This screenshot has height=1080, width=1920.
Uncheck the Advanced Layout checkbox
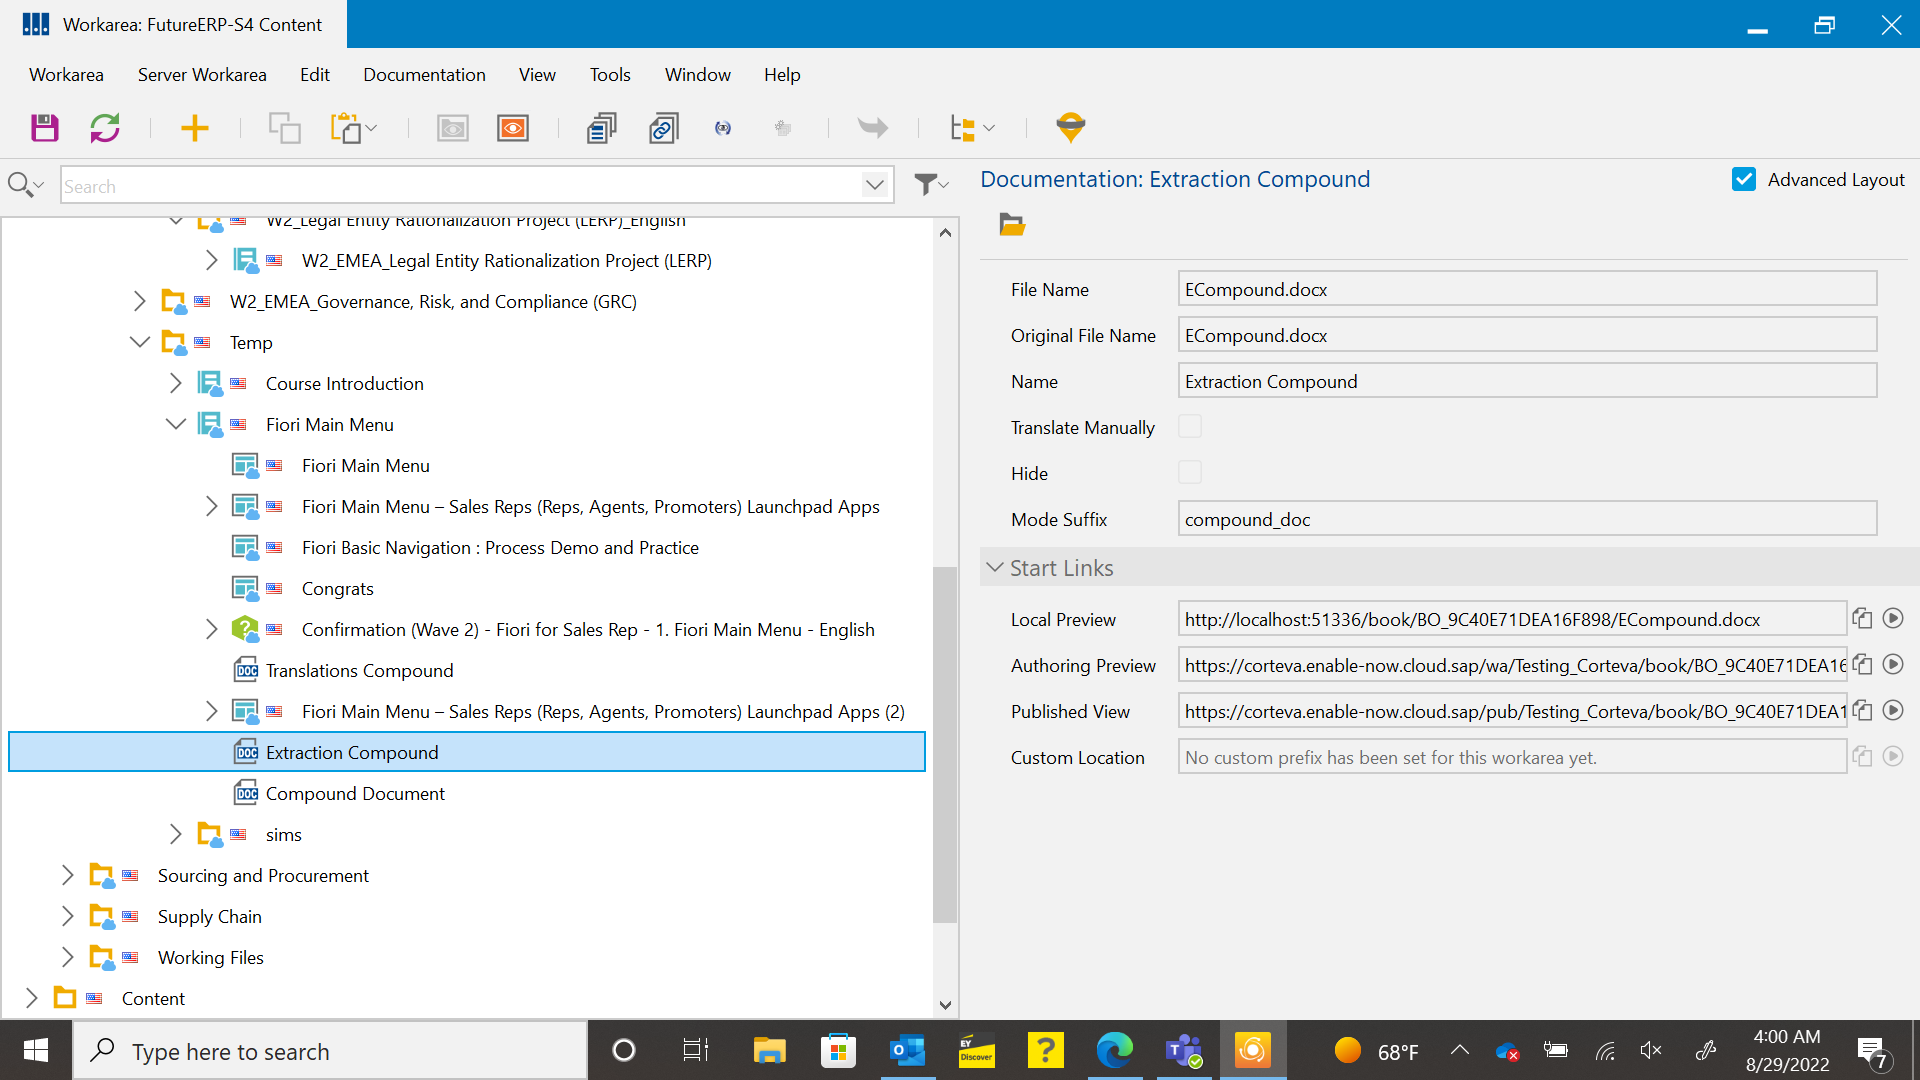(x=1744, y=179)
